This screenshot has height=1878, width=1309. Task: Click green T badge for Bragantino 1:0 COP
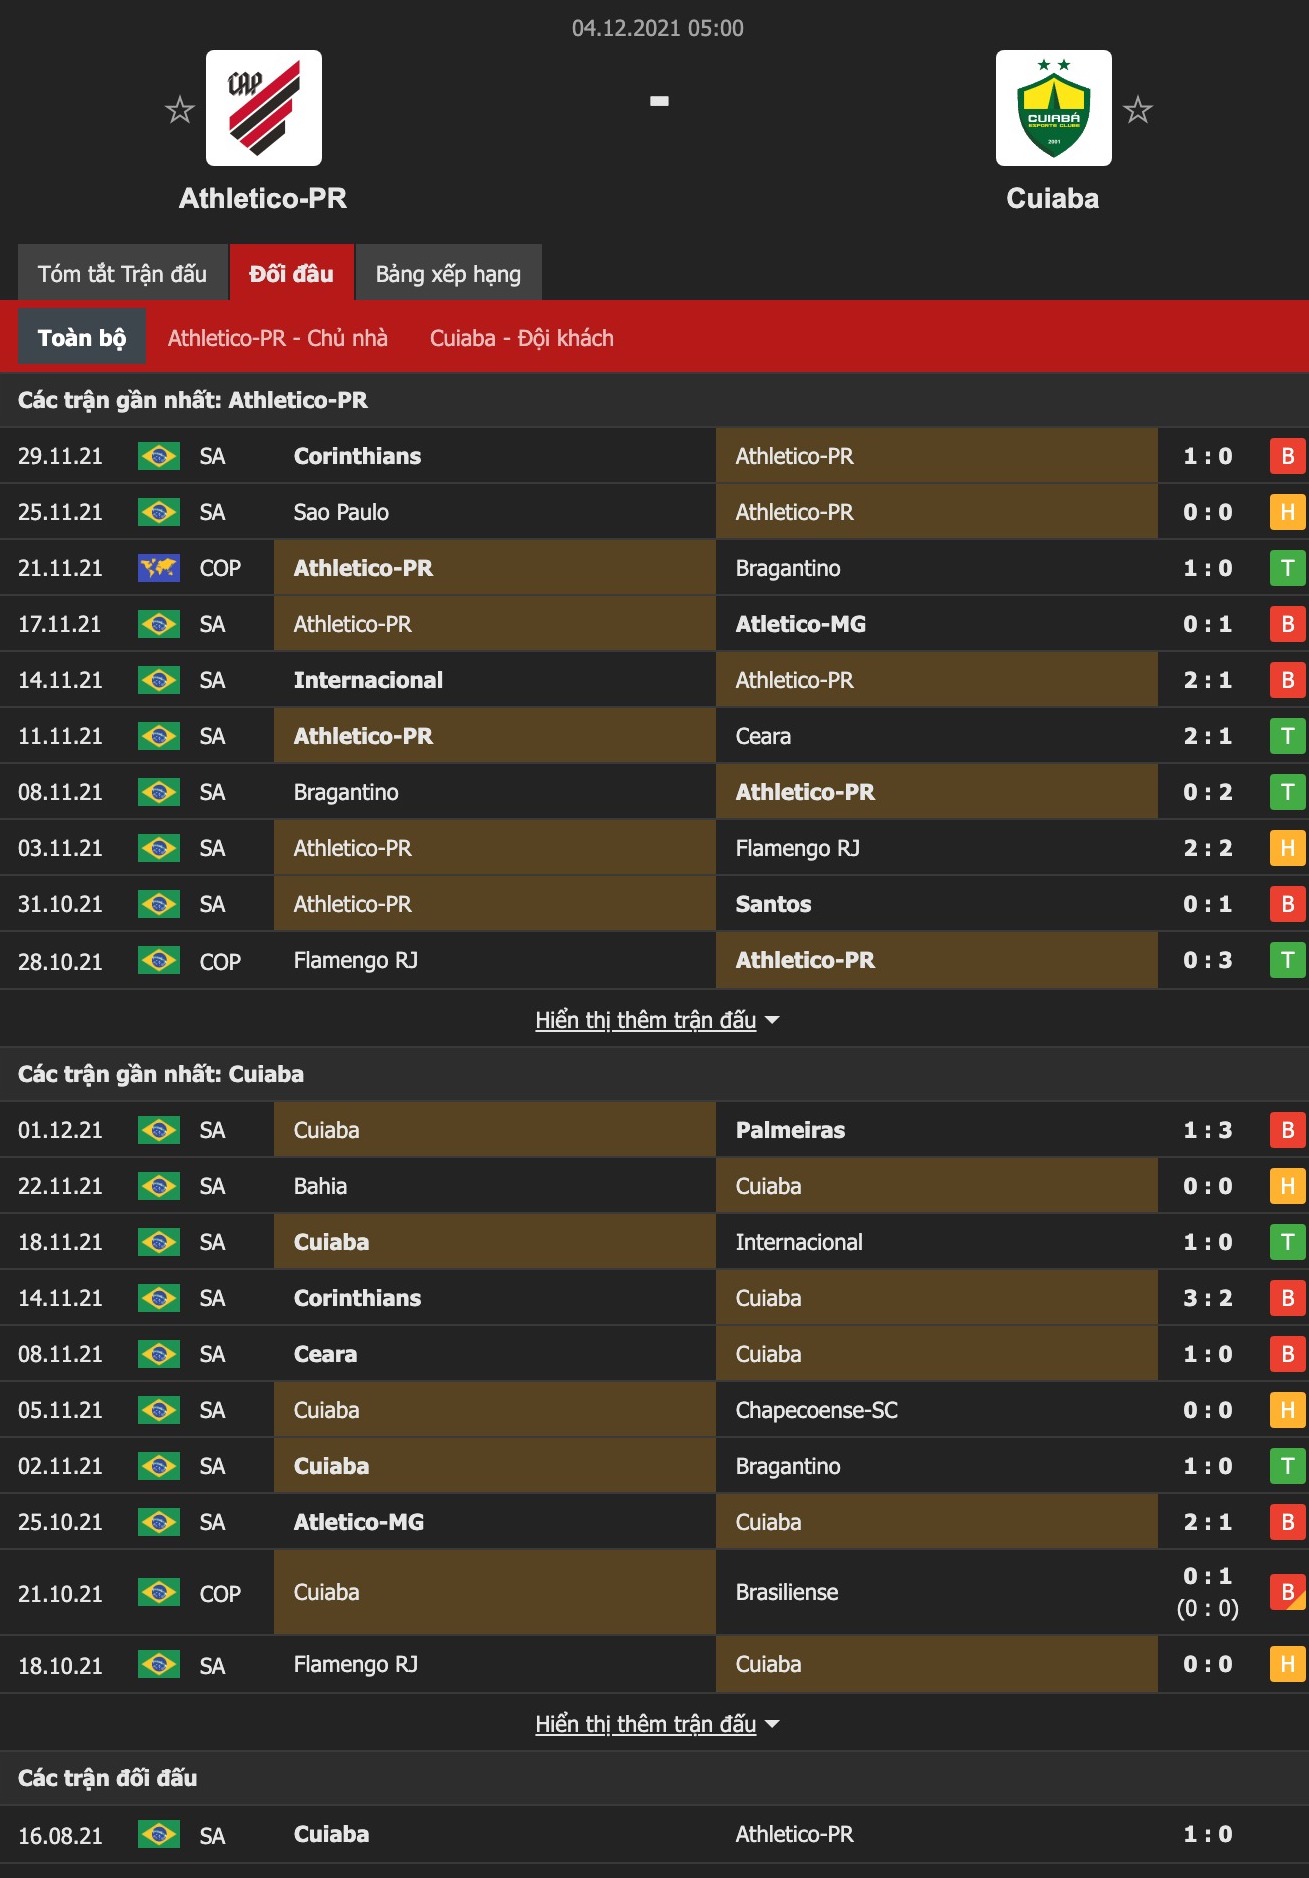click(1287, 568)
